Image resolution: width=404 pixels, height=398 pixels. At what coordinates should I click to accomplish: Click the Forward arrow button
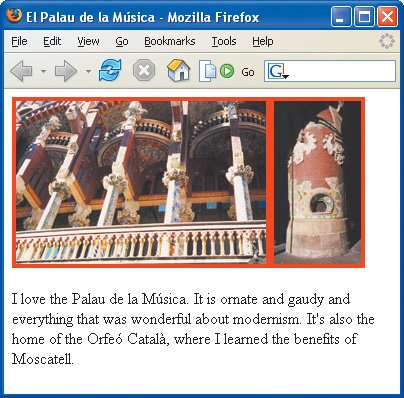coord(65,71)
